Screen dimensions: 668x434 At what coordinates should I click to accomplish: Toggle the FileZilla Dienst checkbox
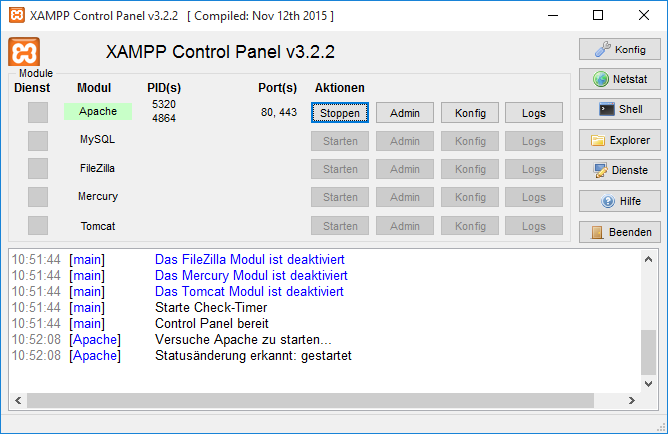pyautogui.click(x=38, y=169)
